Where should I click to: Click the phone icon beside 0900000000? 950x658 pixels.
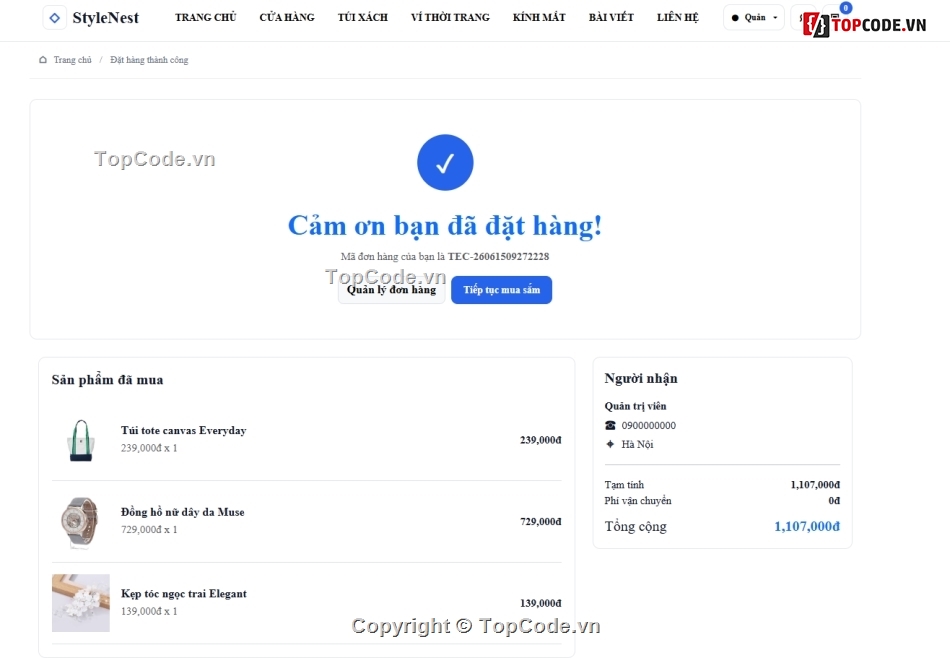610,425
